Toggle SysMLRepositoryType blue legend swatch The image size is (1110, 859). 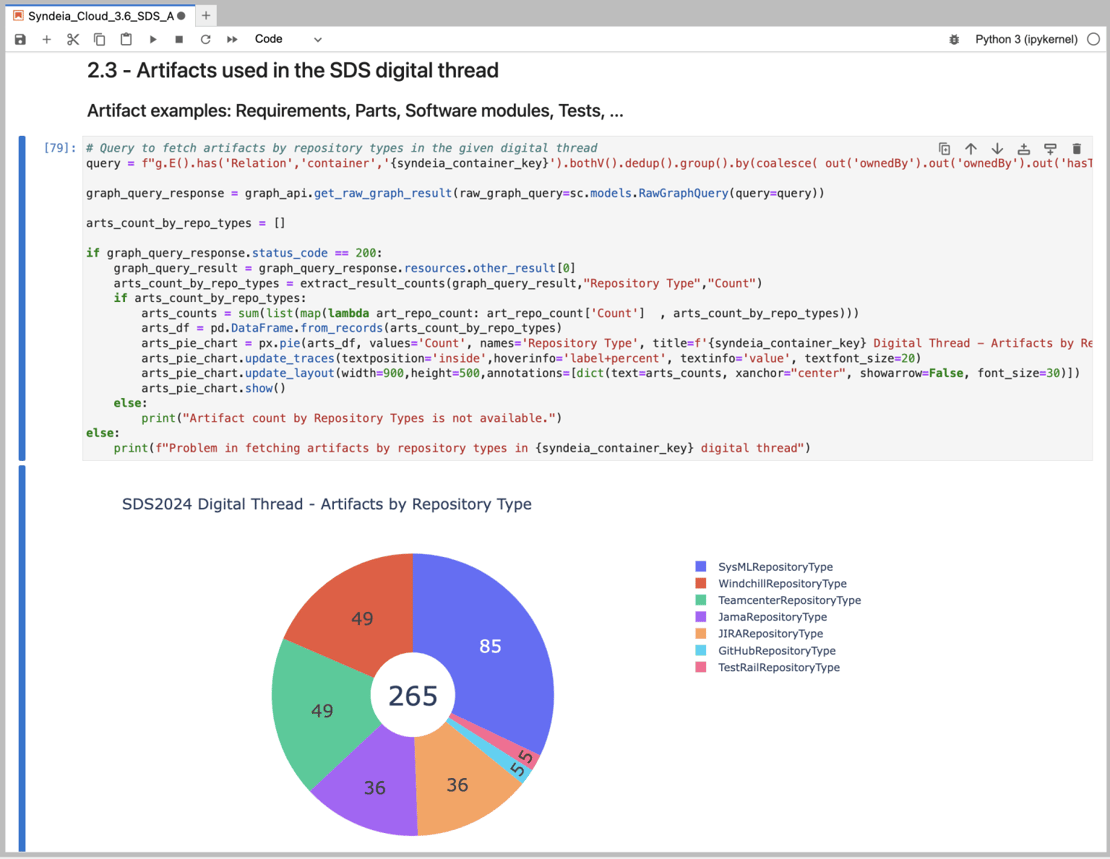coord(701,567)
